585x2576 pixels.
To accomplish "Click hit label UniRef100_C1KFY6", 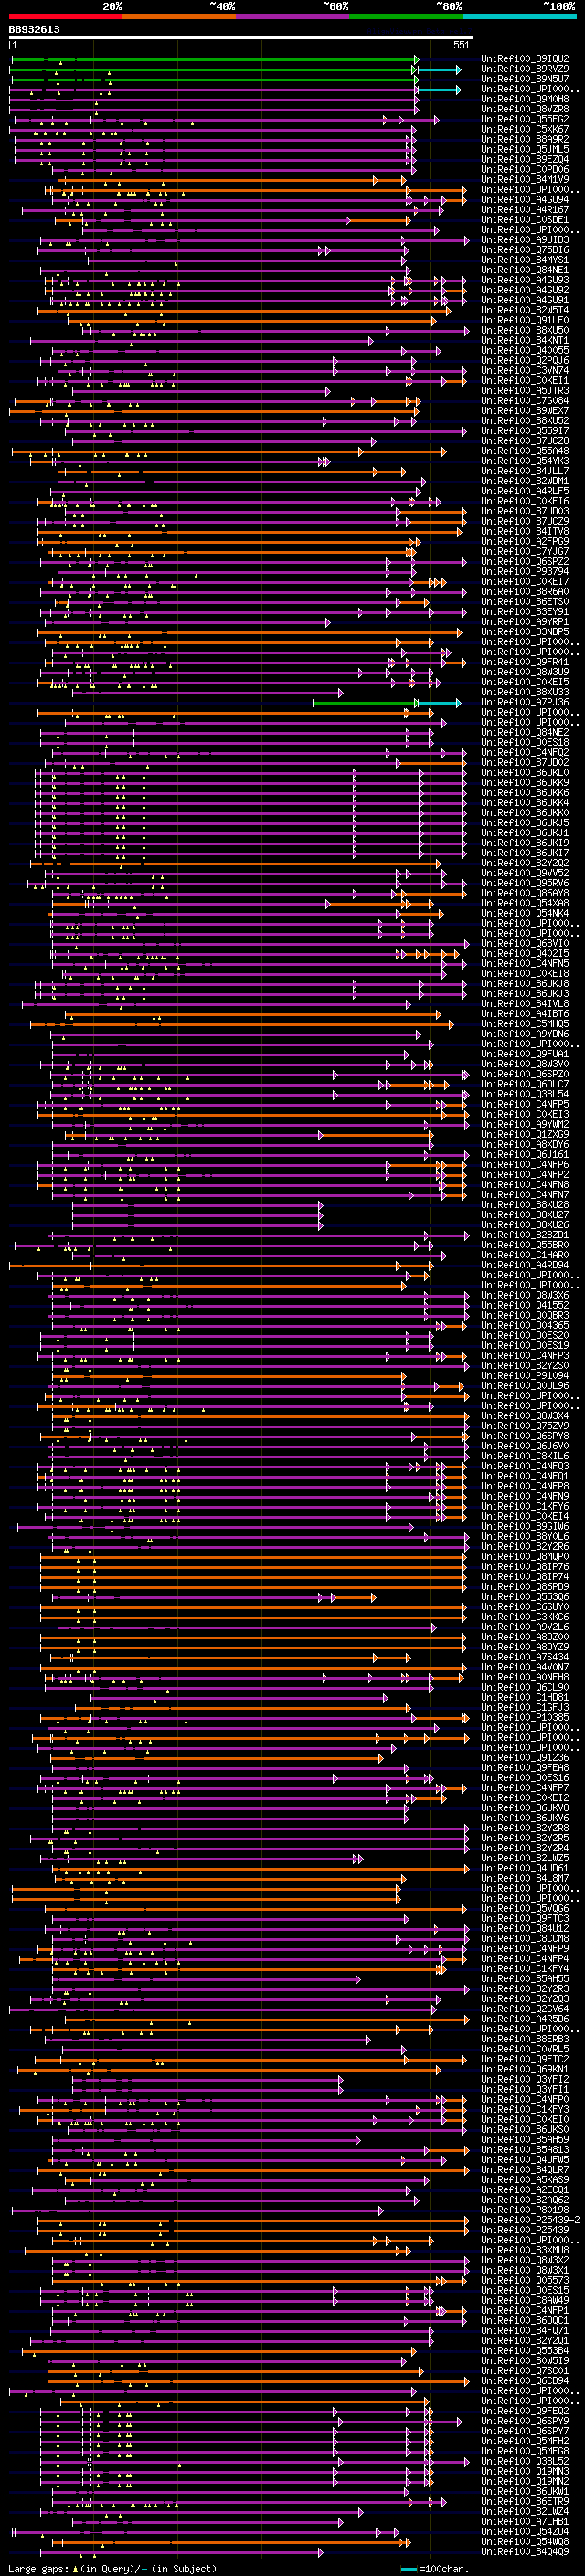I will (x=525, y=1506).
